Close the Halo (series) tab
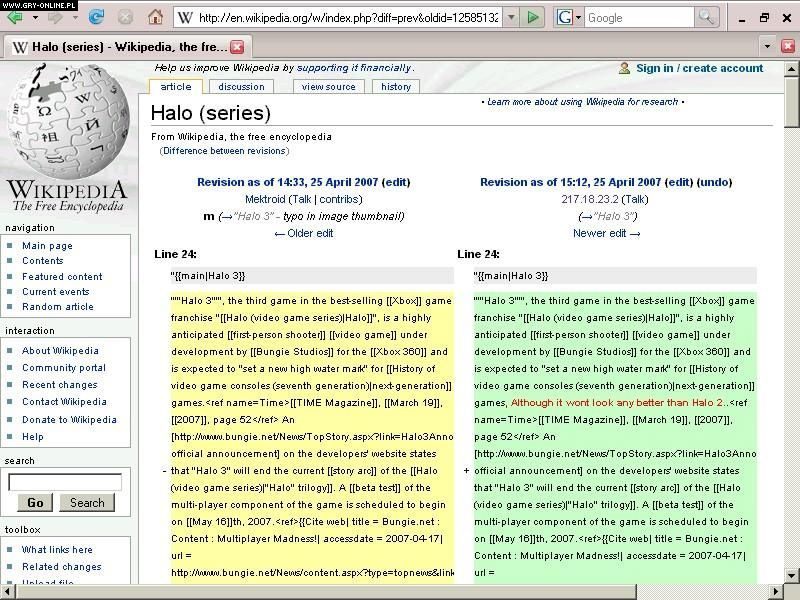This screenshot has width=800, height=600. pos(237,47)
